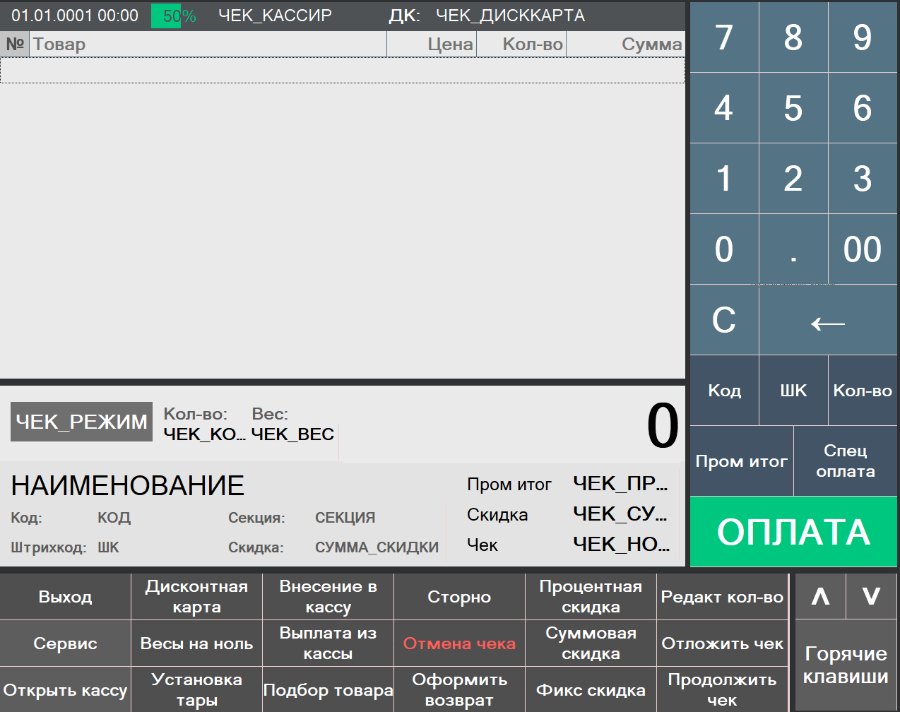Apply Фикс скидка

(591, 690)
